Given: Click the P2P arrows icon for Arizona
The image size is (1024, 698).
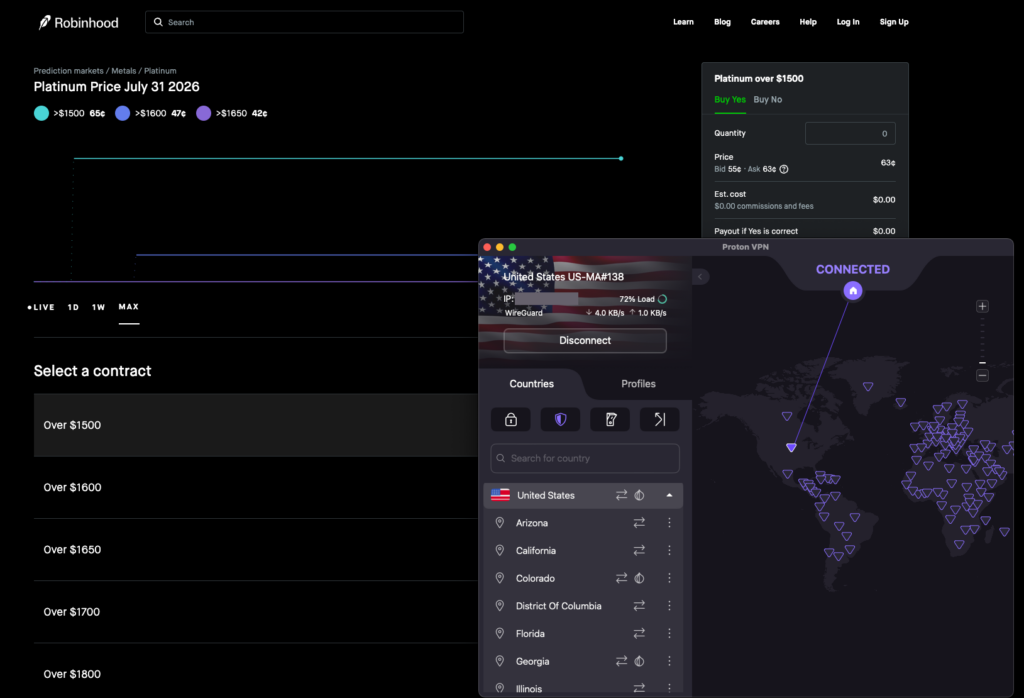Looking at the screenshot, I should 639,523.
